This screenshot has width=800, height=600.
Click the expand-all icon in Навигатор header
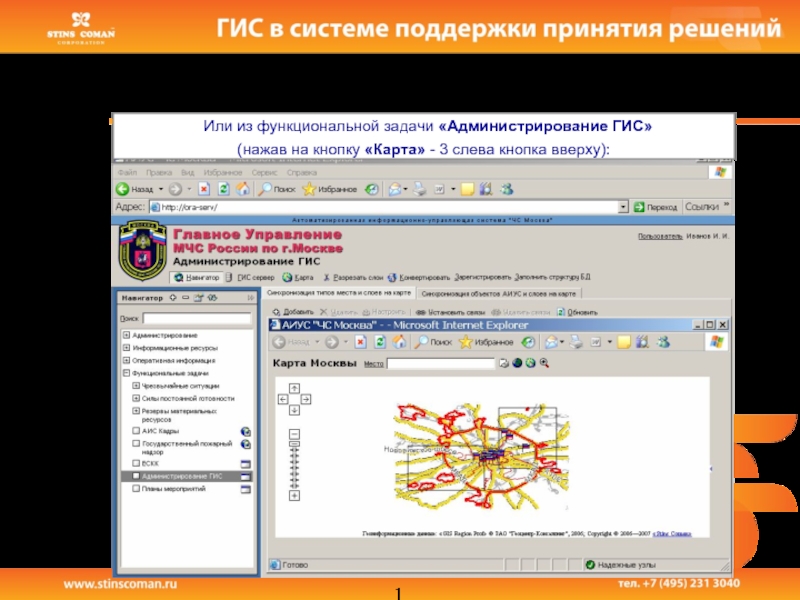[173, 297]
